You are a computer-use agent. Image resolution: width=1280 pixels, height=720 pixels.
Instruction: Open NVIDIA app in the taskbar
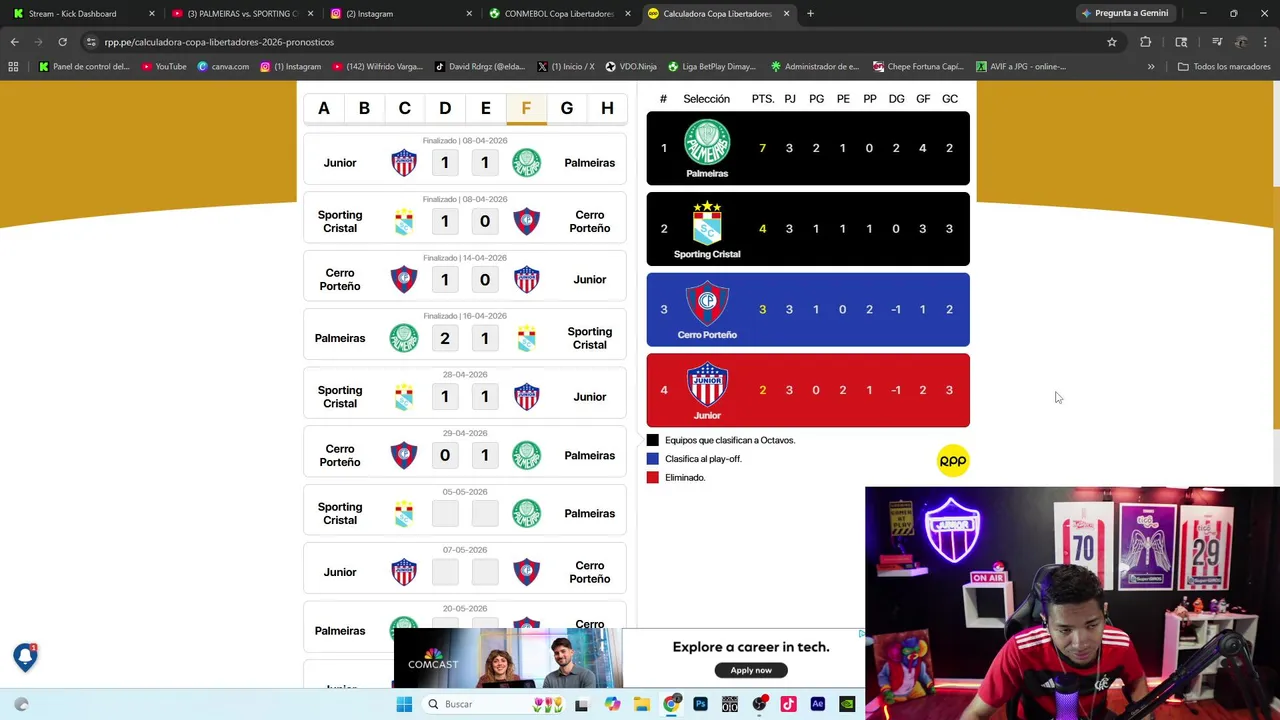click(x=847, y=704)
